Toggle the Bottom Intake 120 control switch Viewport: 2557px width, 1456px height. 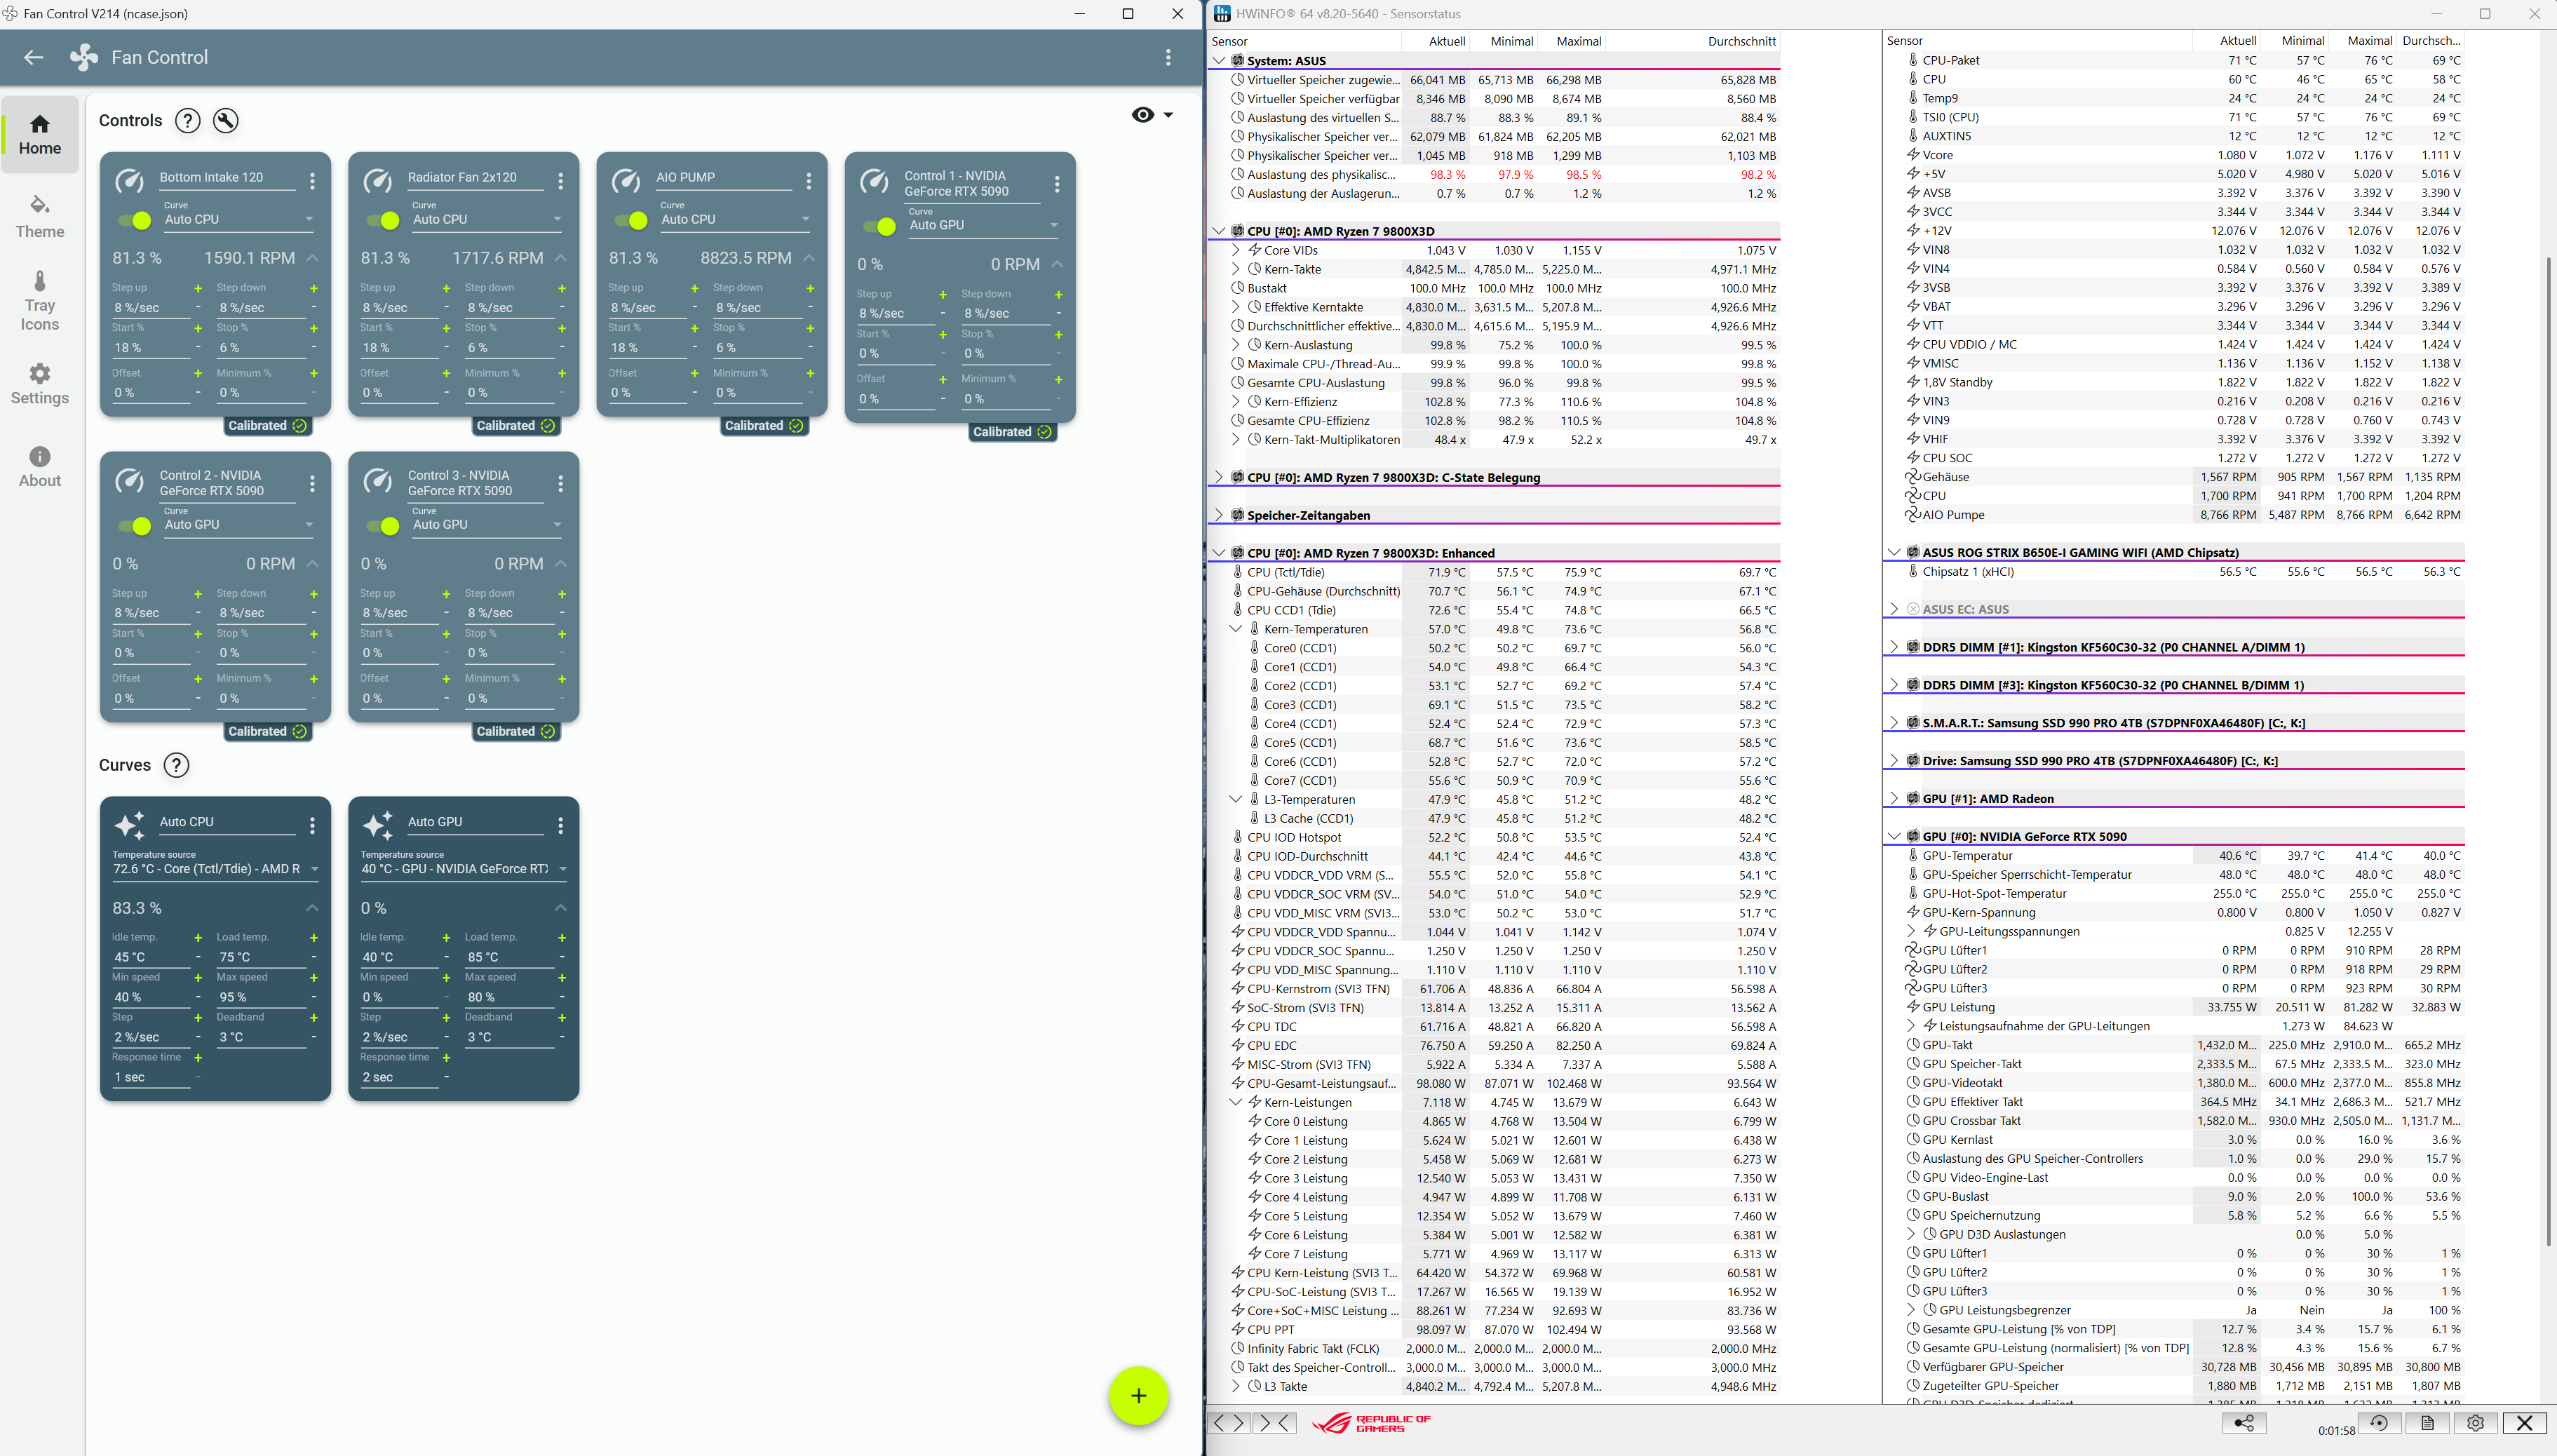point(135,220)
